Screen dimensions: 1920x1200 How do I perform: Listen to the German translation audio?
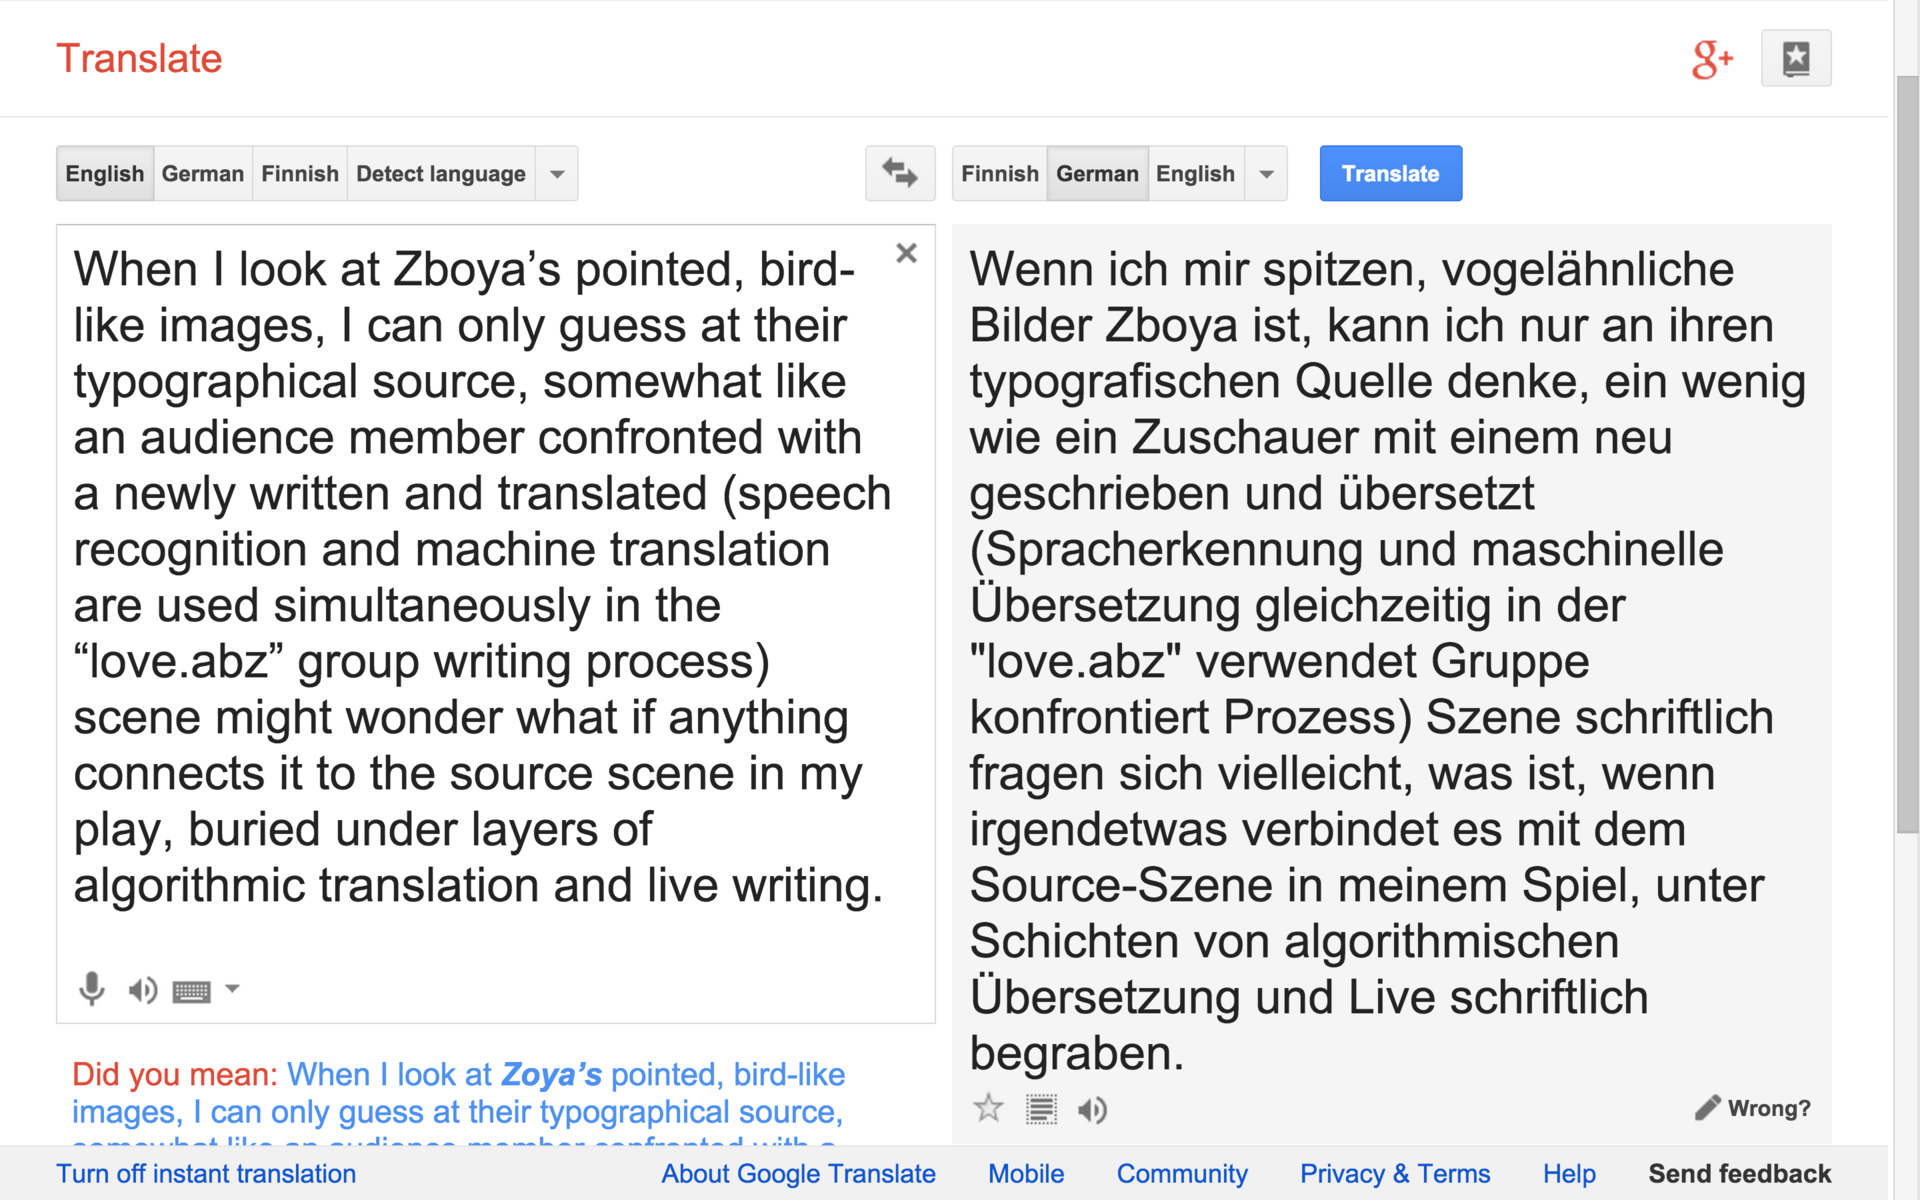click(x=1093, y=1109)
